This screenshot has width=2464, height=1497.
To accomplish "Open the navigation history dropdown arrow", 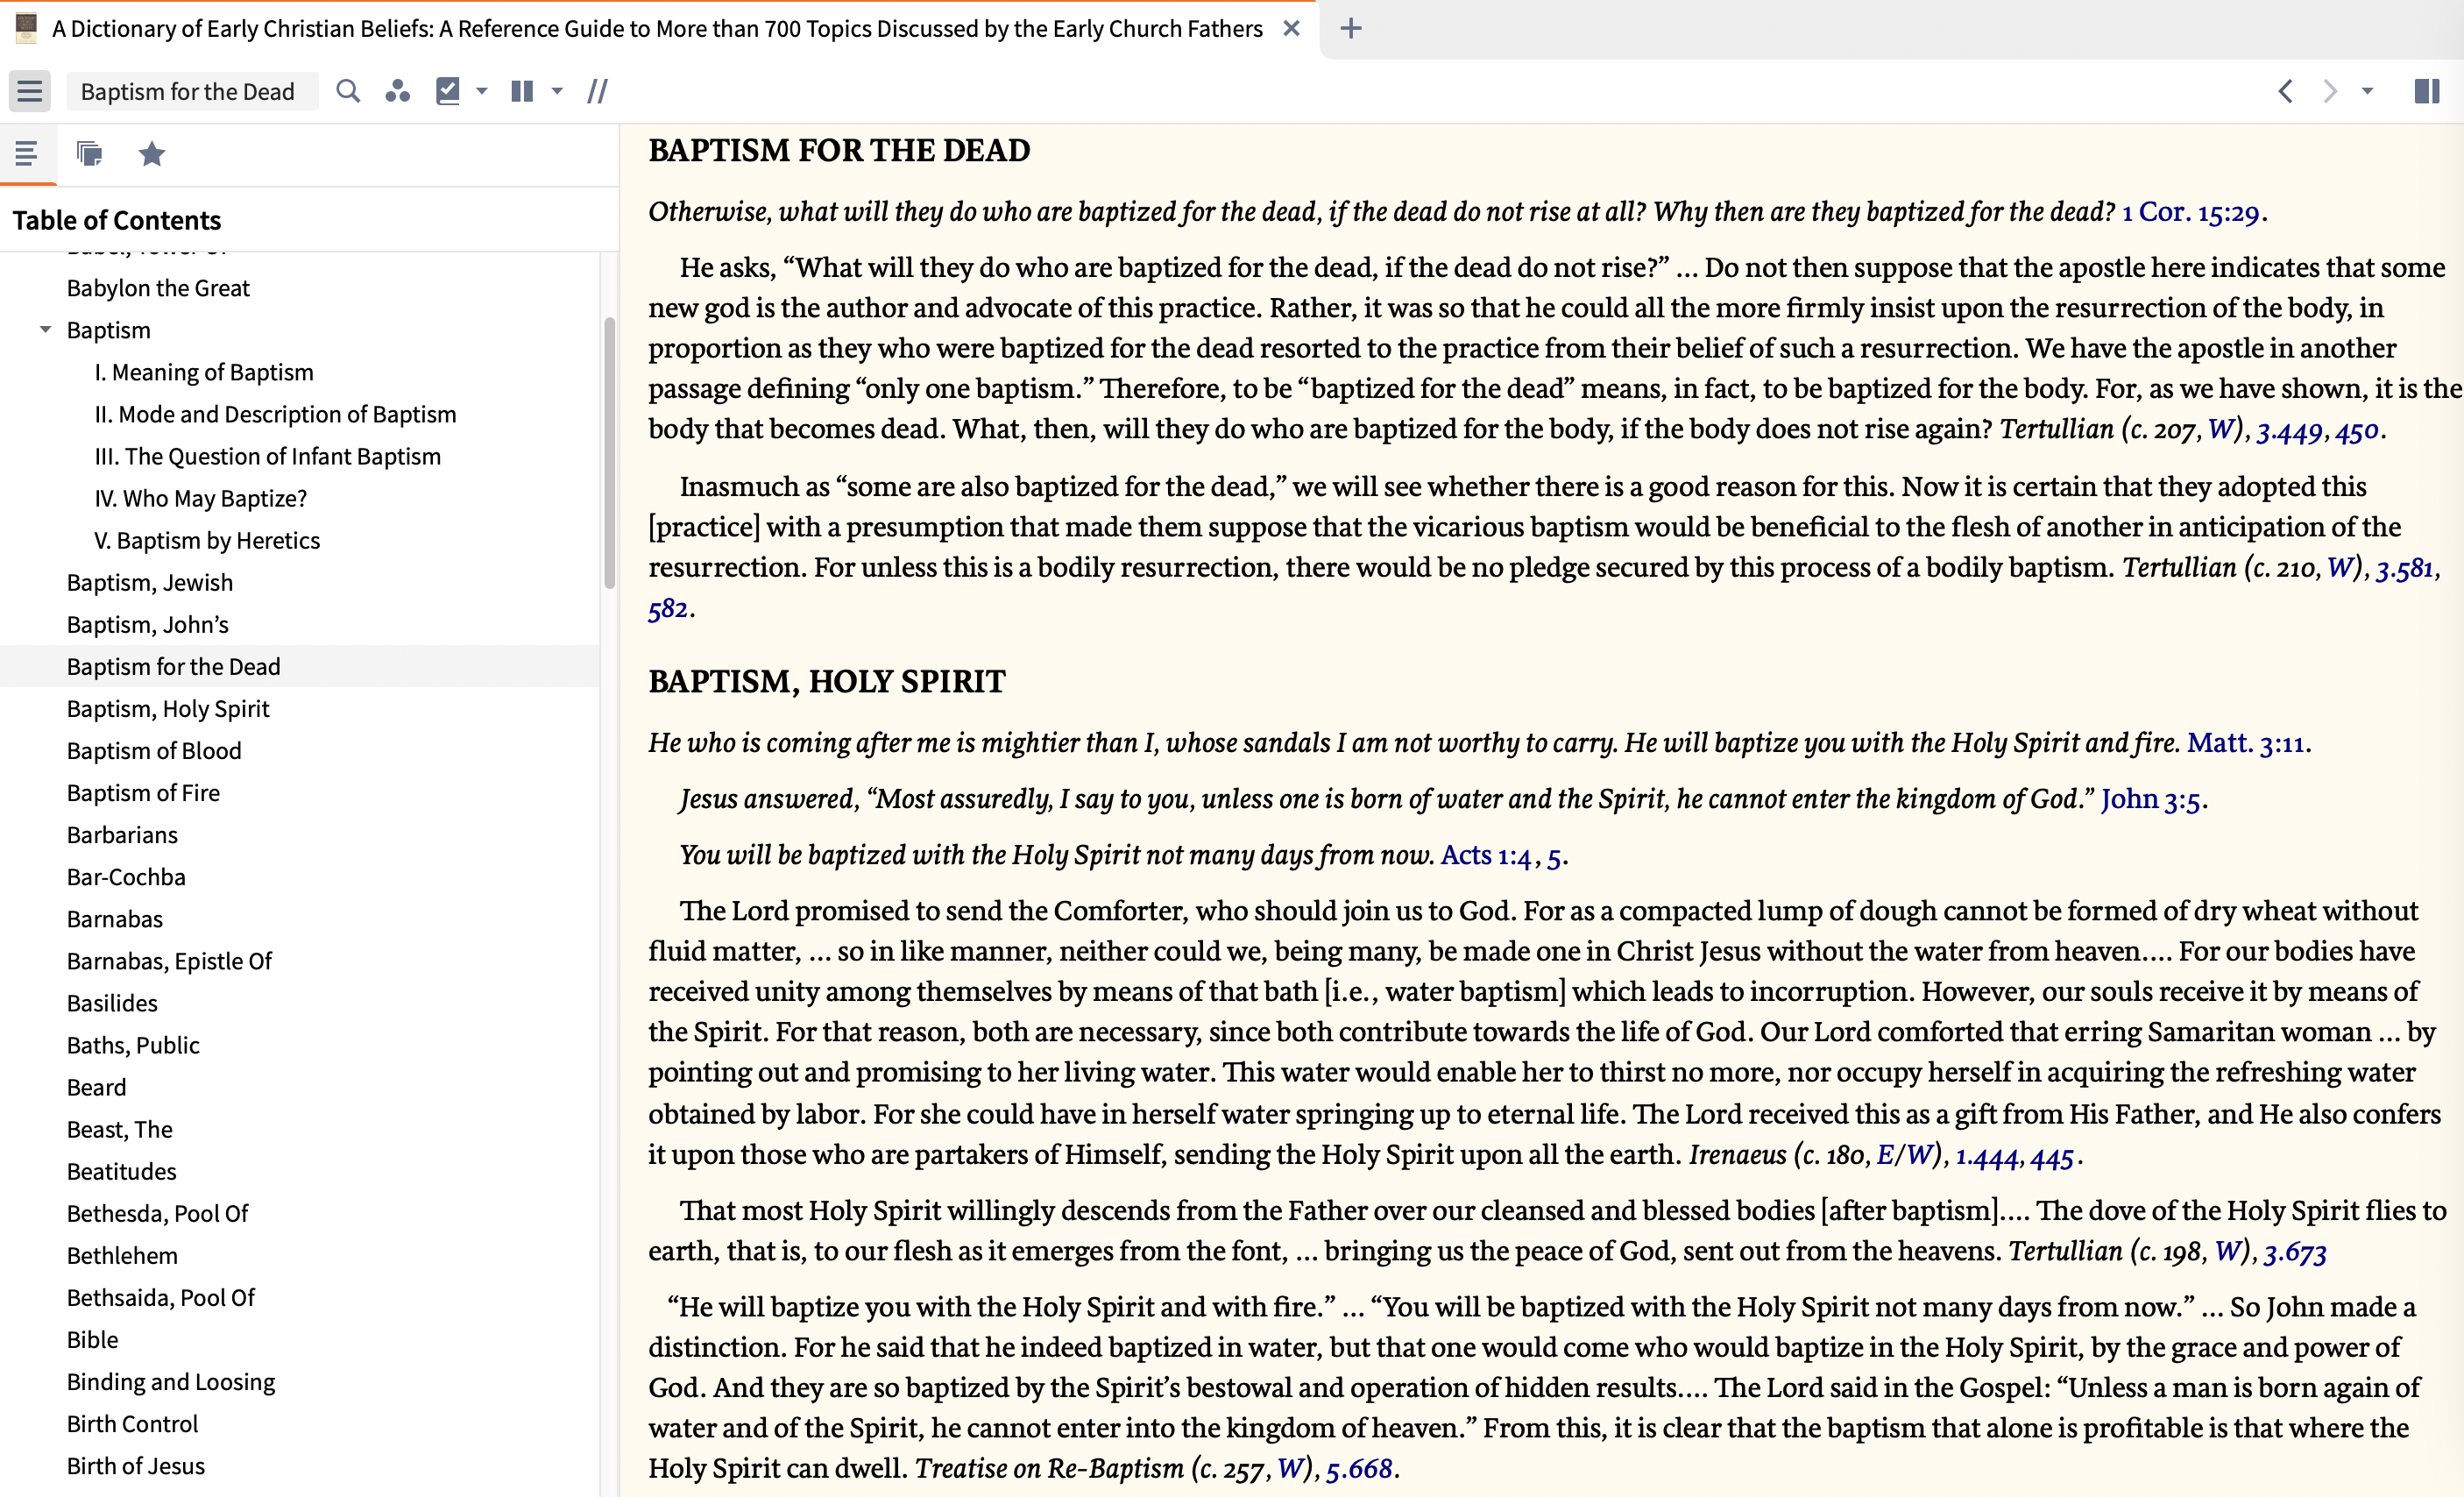I will click(2367, 91).
